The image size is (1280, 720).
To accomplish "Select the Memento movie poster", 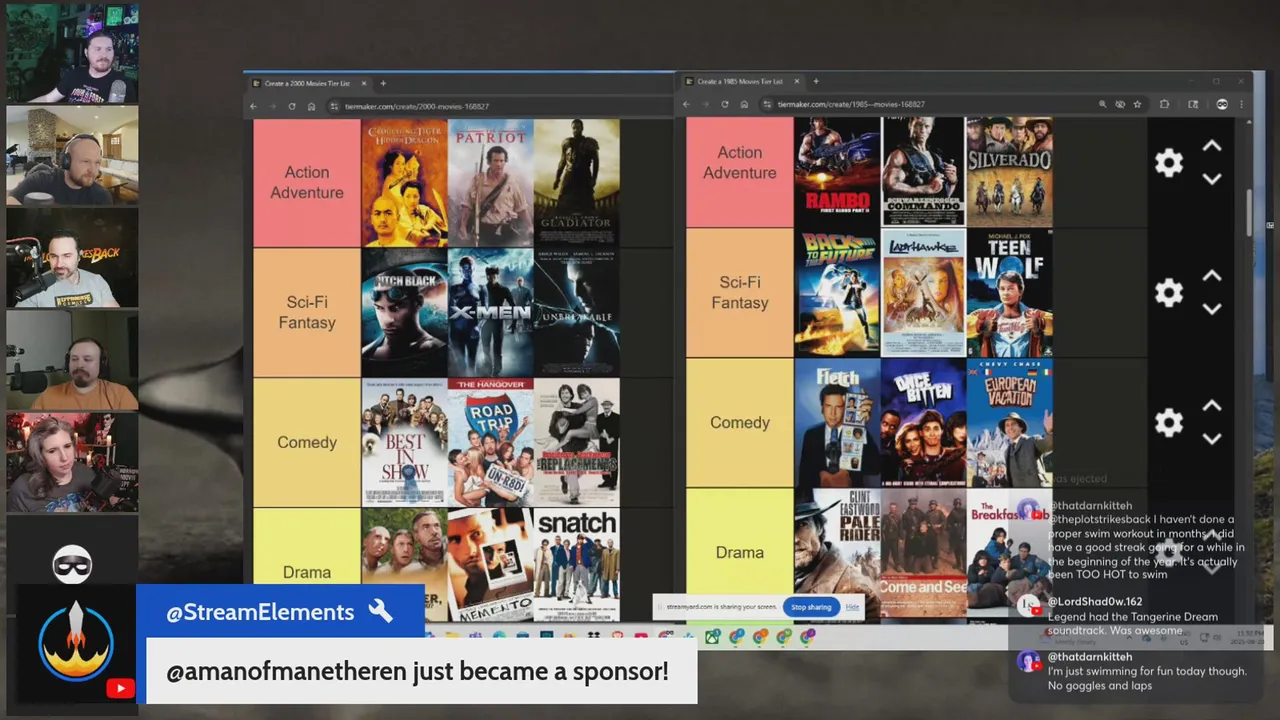I will [x=490, y=565].
